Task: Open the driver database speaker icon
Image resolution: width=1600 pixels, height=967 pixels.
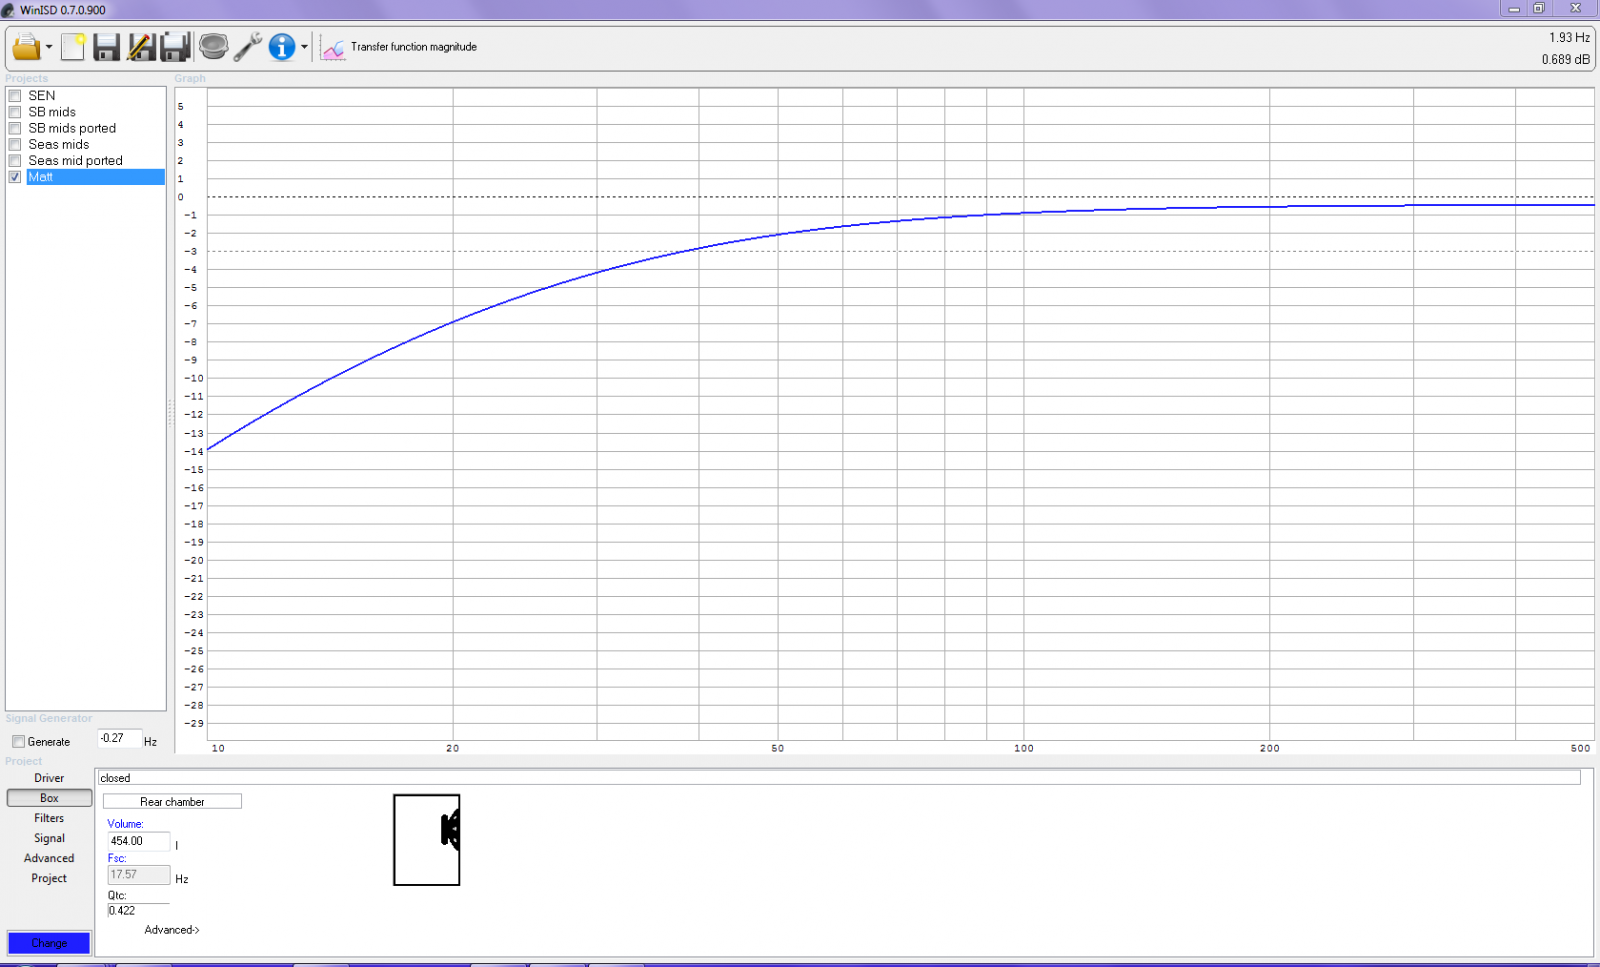Action: tap(213, 47)
